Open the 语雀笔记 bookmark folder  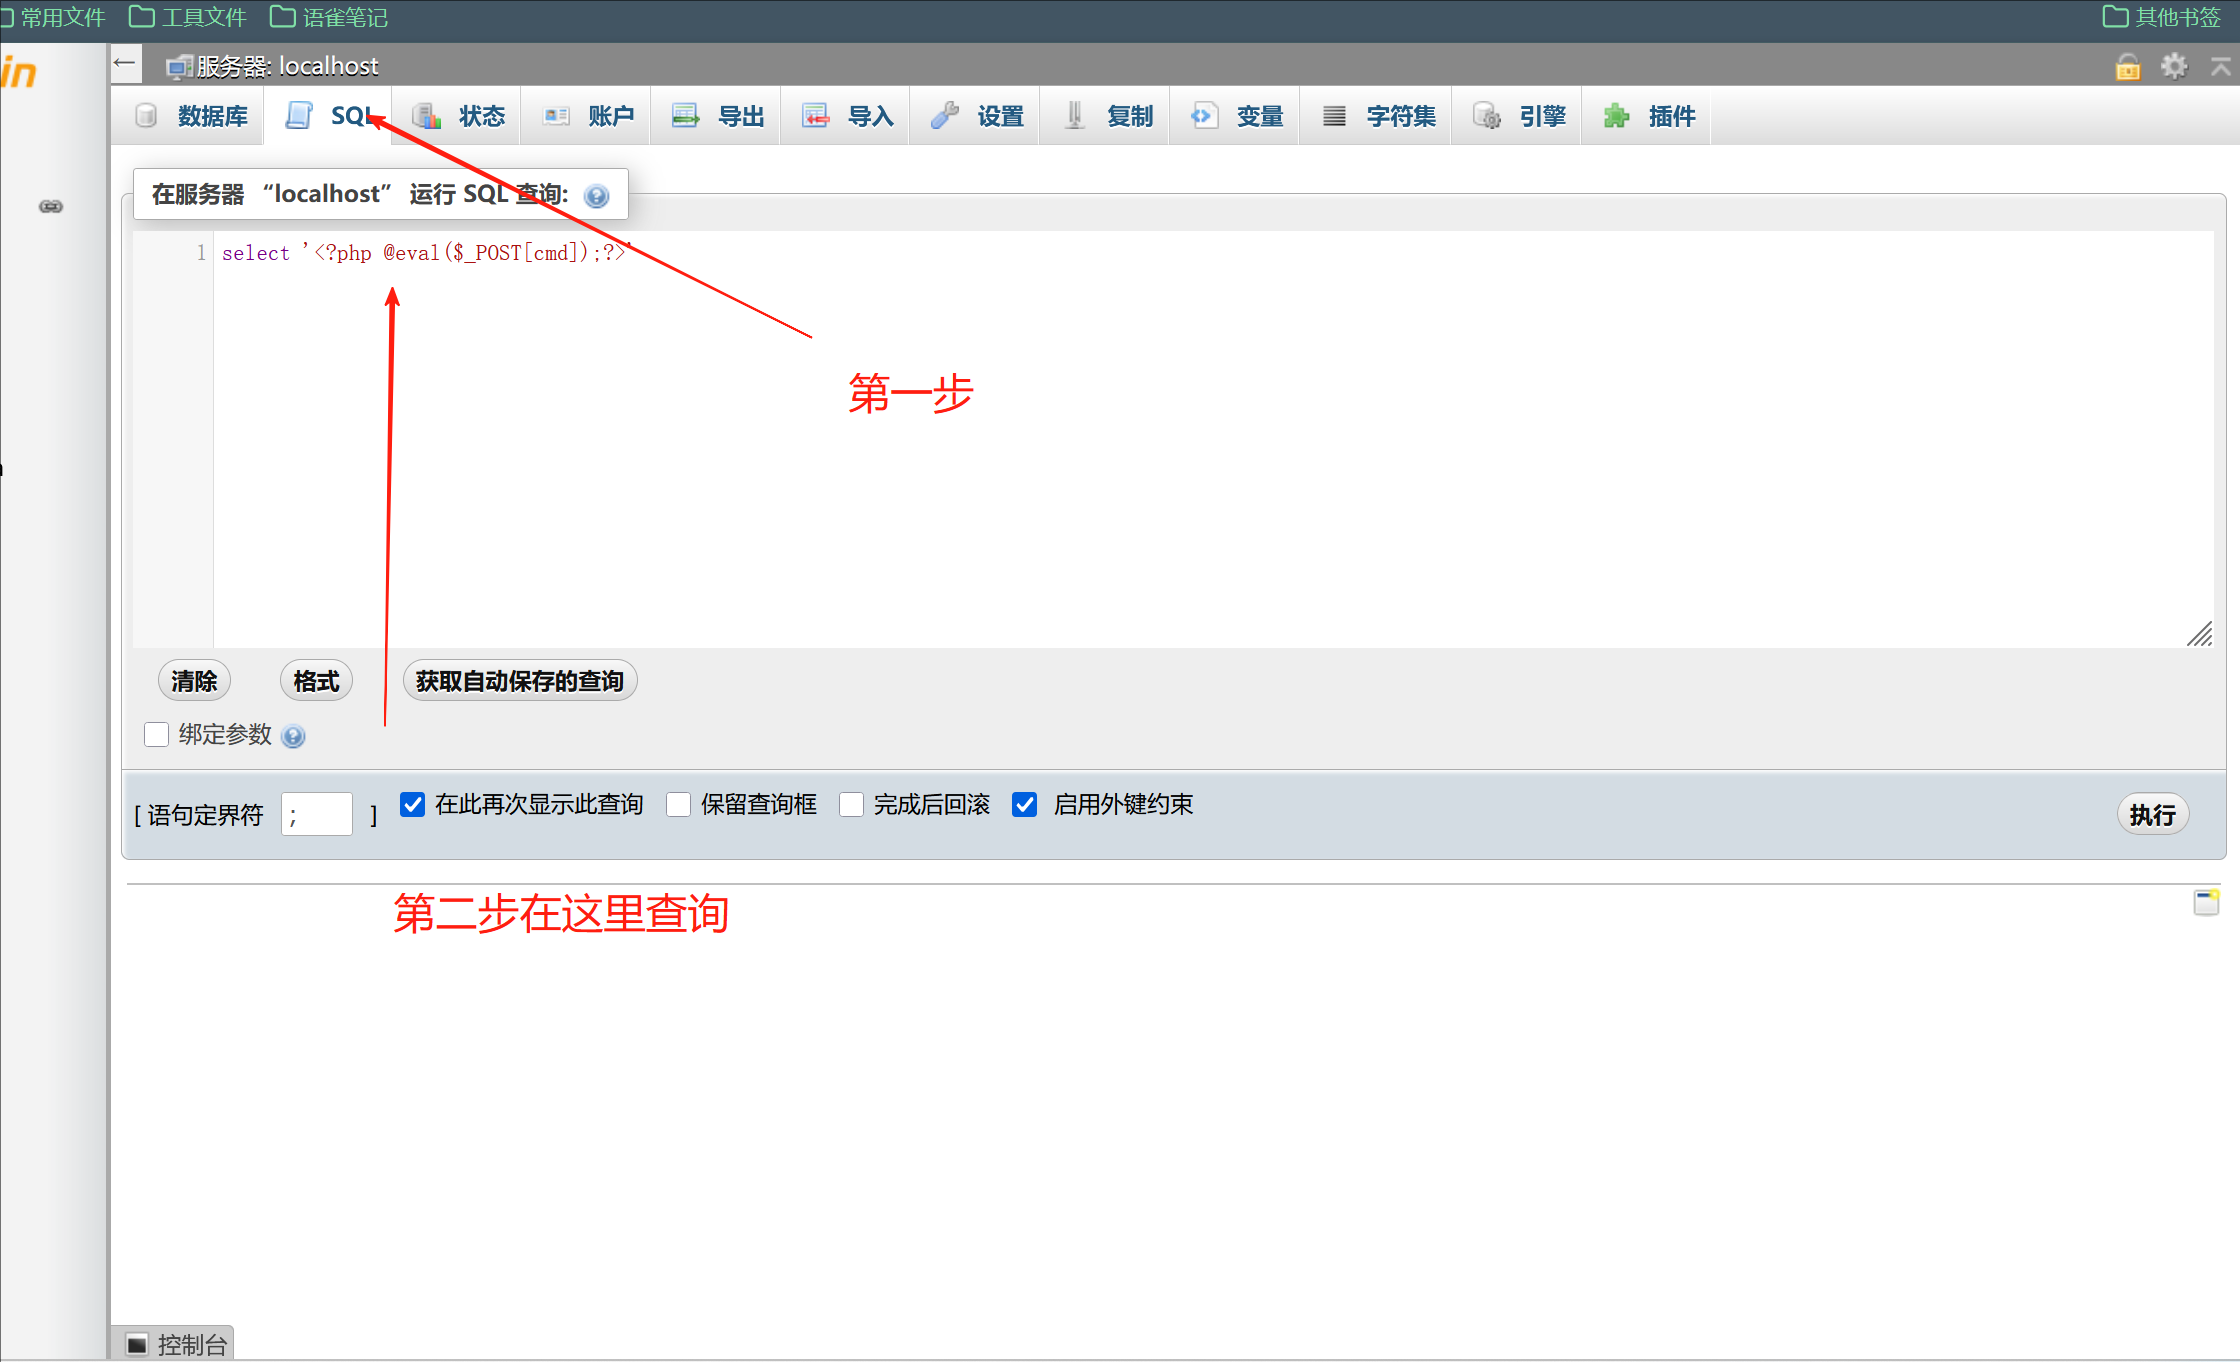pyautogui.click(x=329, y=17)
